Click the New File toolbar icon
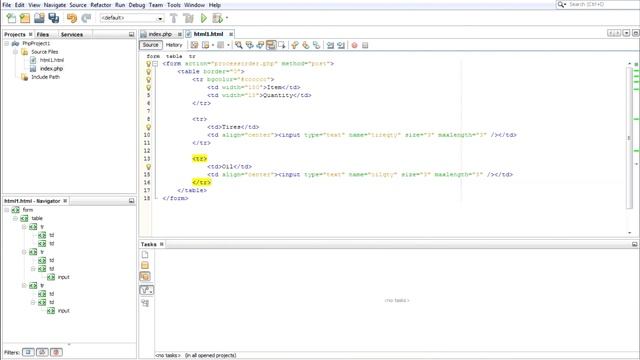Image resolution: width=640 pixels, height=360 pixels. point(11,18)
